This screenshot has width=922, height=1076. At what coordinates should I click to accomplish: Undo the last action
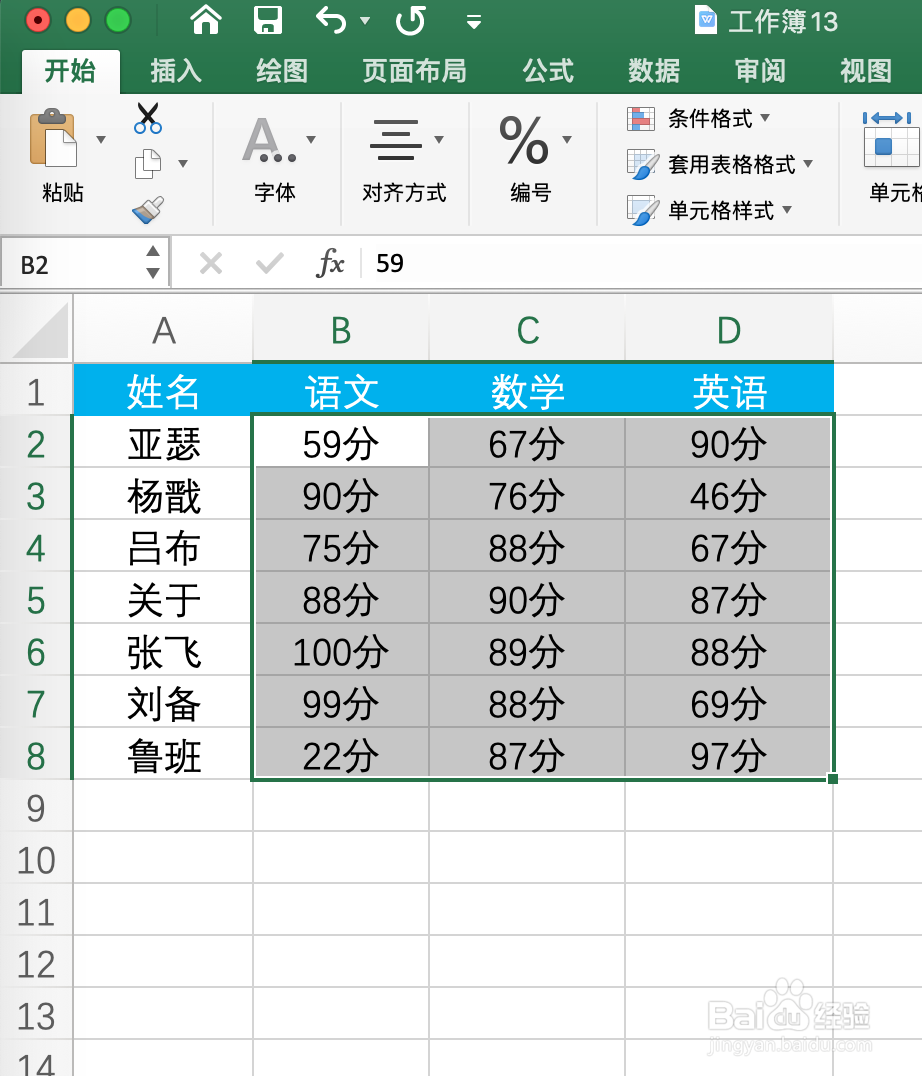[x=330, y=19]
